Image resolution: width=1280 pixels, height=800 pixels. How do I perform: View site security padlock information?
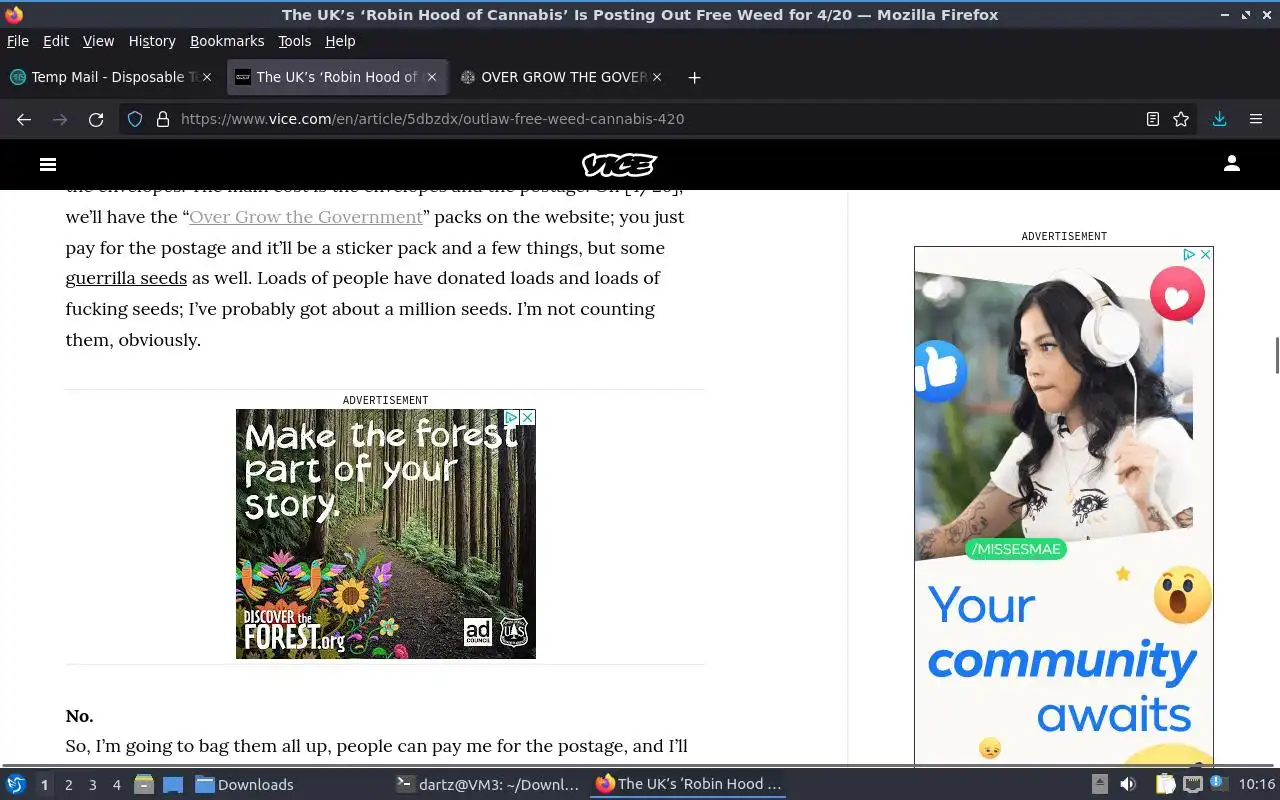(163, 119)
